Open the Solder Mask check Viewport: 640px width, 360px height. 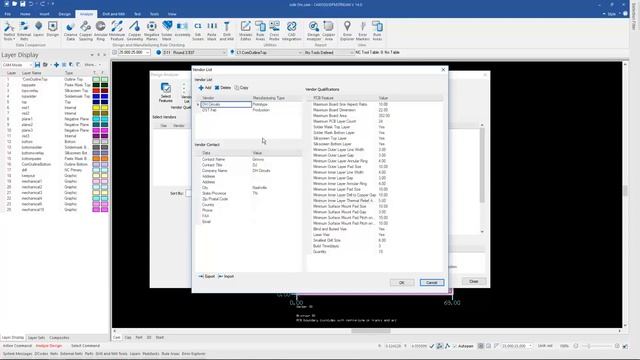click(167, 31)
